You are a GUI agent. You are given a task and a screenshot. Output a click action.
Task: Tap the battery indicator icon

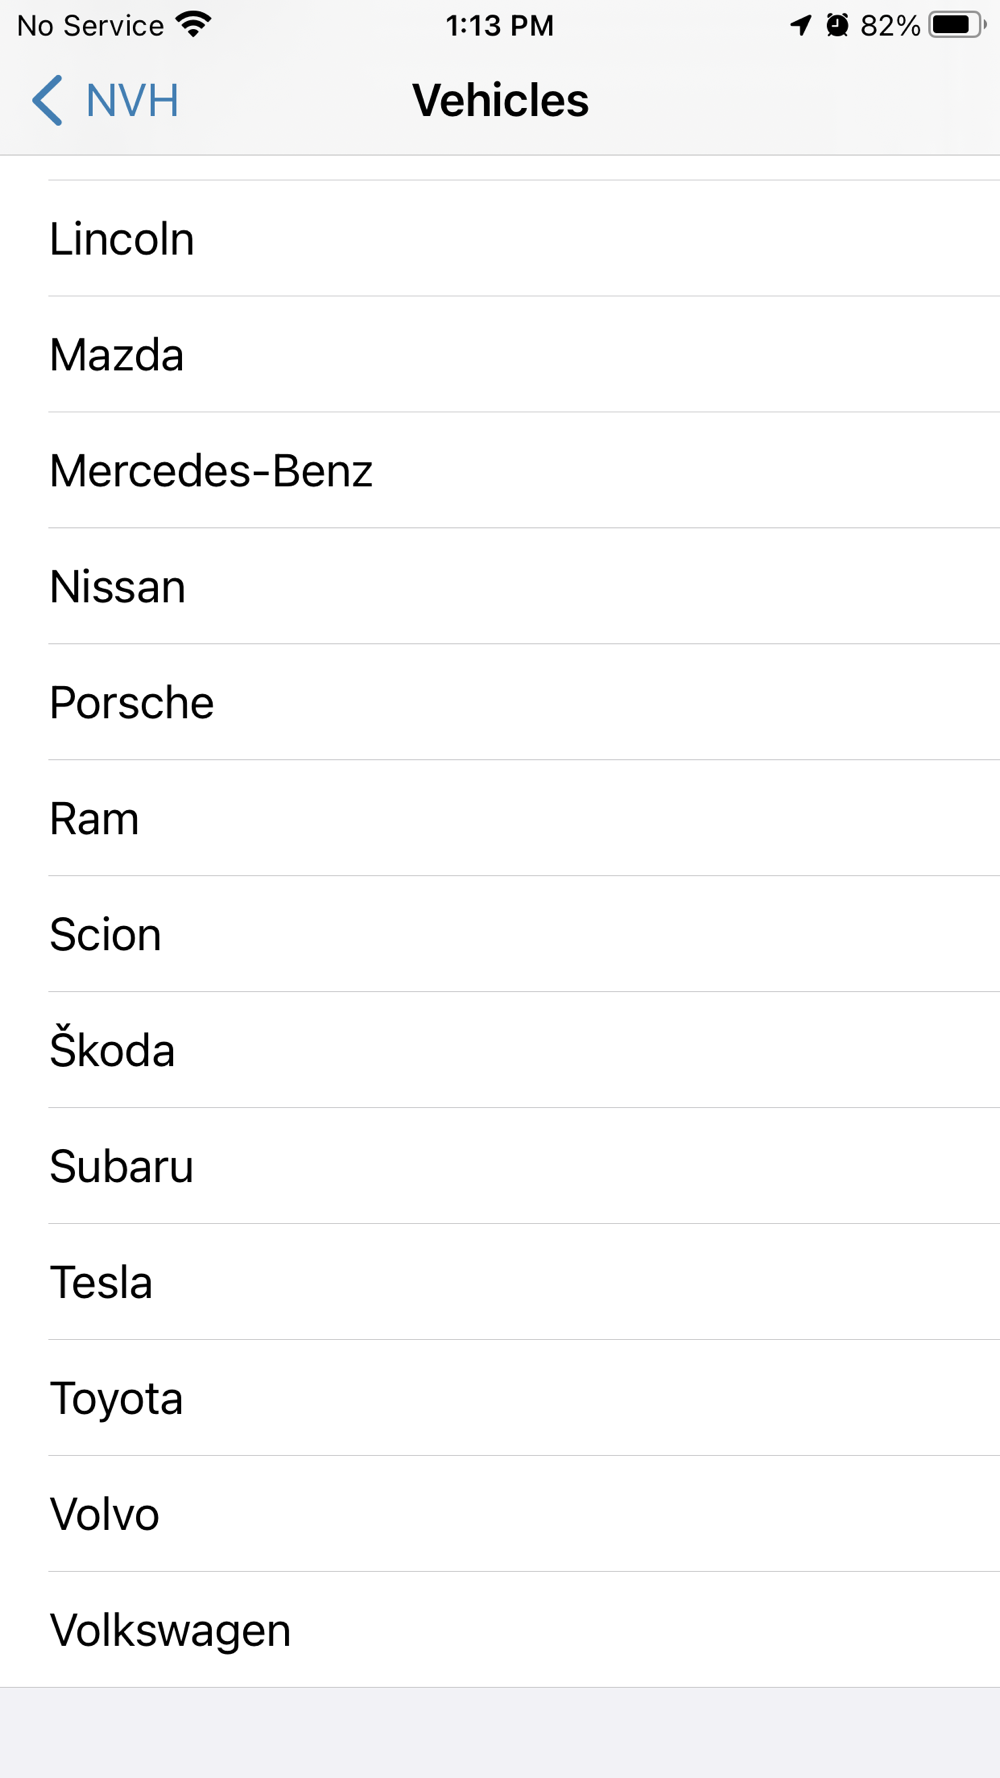coord(956,25)
